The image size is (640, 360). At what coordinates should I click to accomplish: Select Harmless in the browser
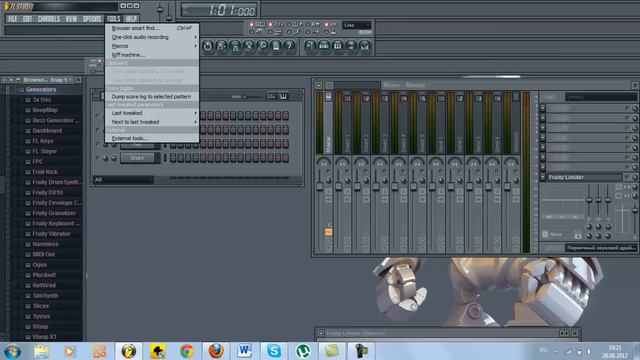[x=45, y=244]
